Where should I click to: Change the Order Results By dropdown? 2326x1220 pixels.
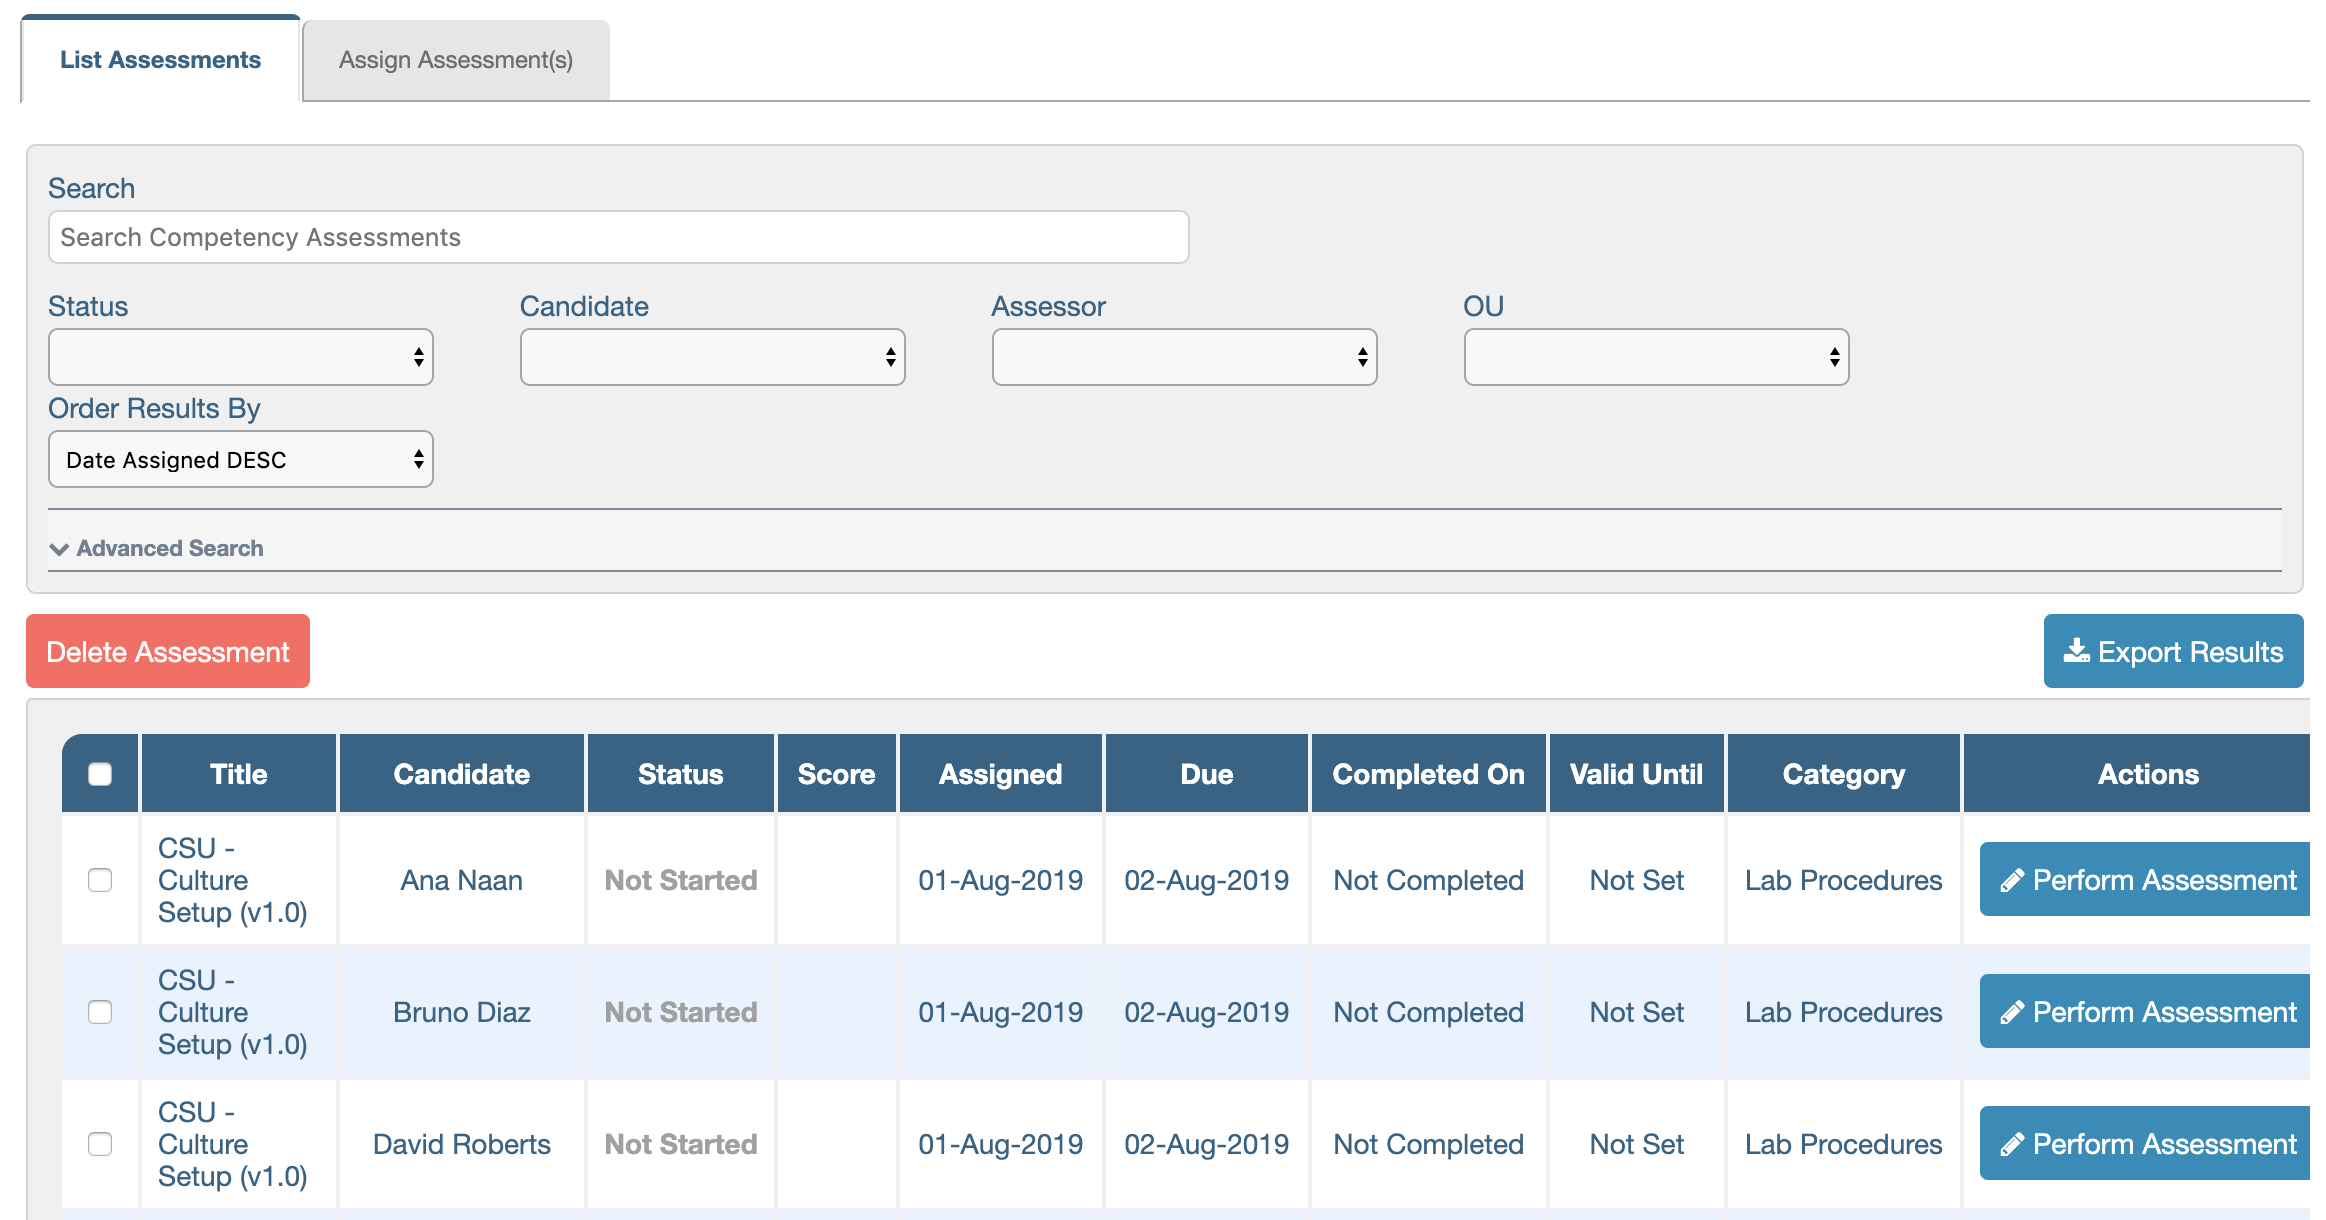tap(240, 459)
